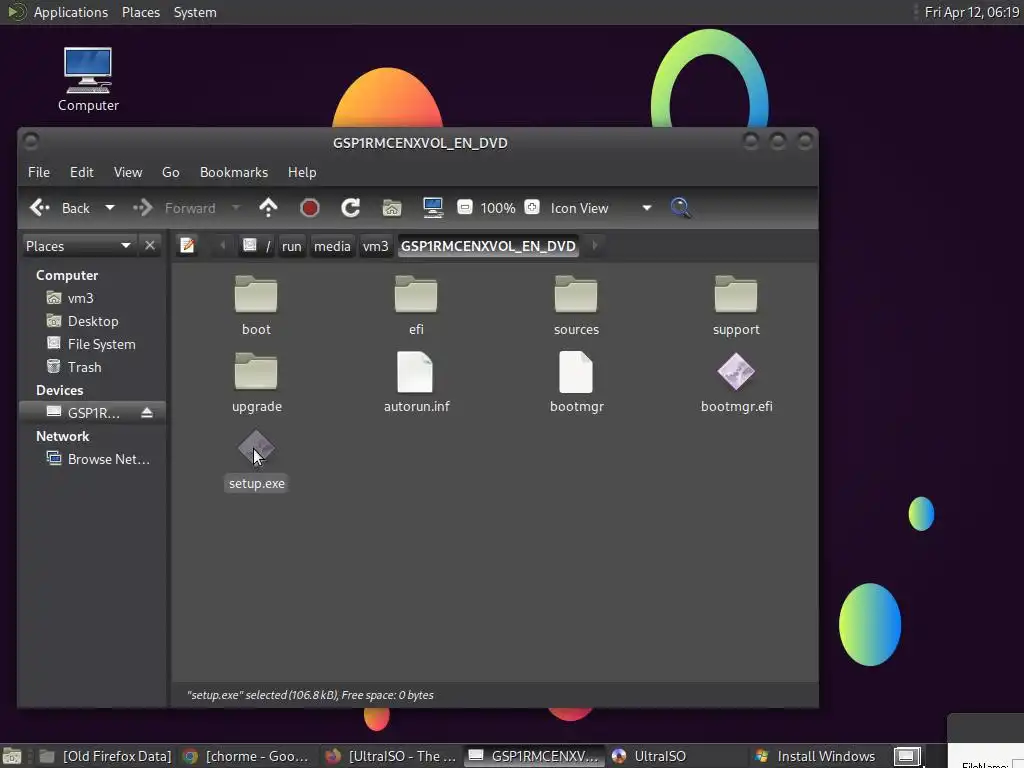This screenshot has height=768, width=1024.
Task: Select the setup.exe file icon
Action: pyautogui.click(x=256, y=449)
